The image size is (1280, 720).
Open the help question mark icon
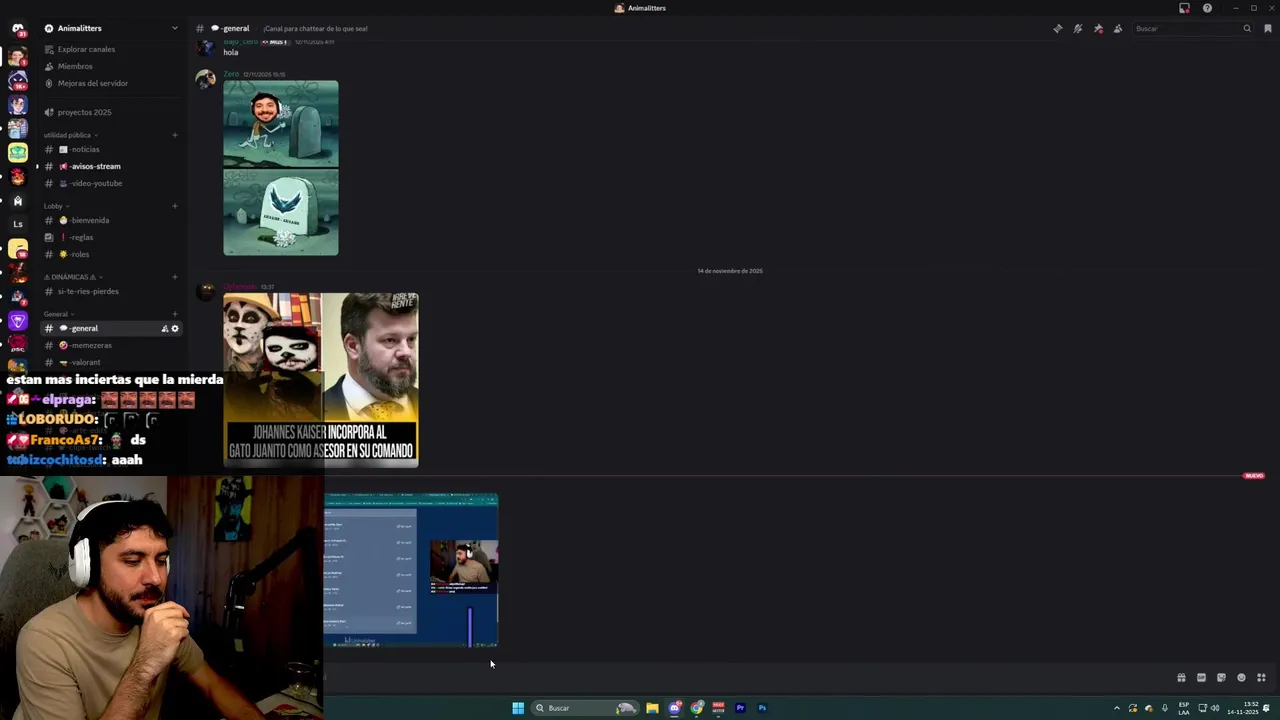1207,8
